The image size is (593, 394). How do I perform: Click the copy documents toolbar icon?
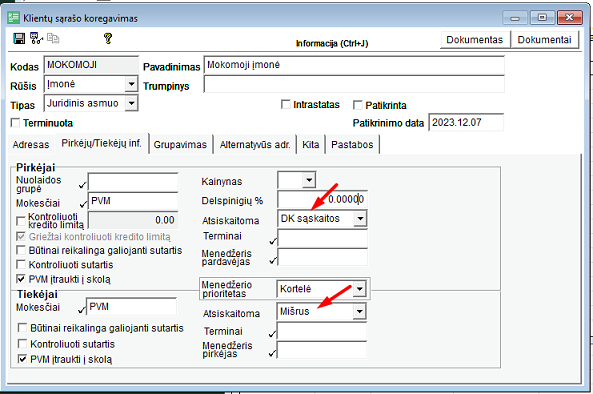coord(53,38)
